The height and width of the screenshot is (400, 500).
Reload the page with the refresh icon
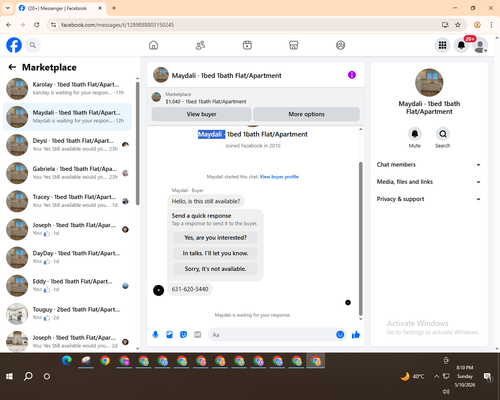click(x=37, y=25)
